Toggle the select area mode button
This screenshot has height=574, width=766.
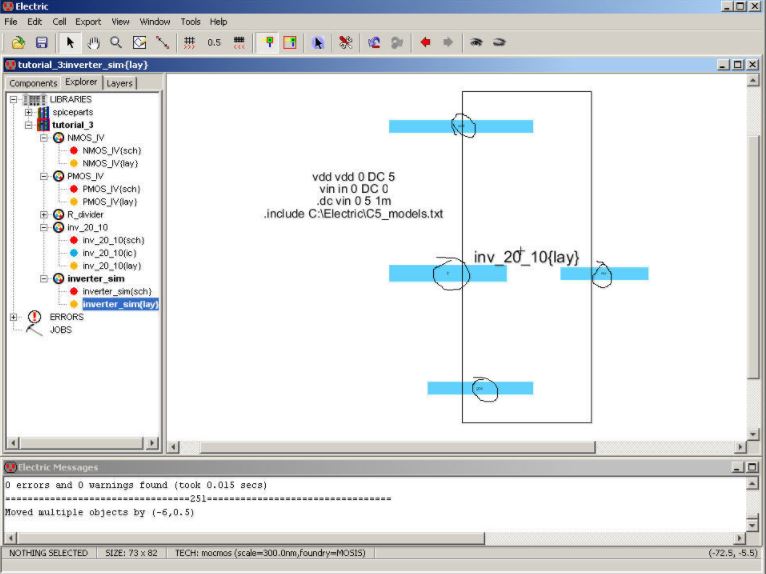[x=290, y=42]
